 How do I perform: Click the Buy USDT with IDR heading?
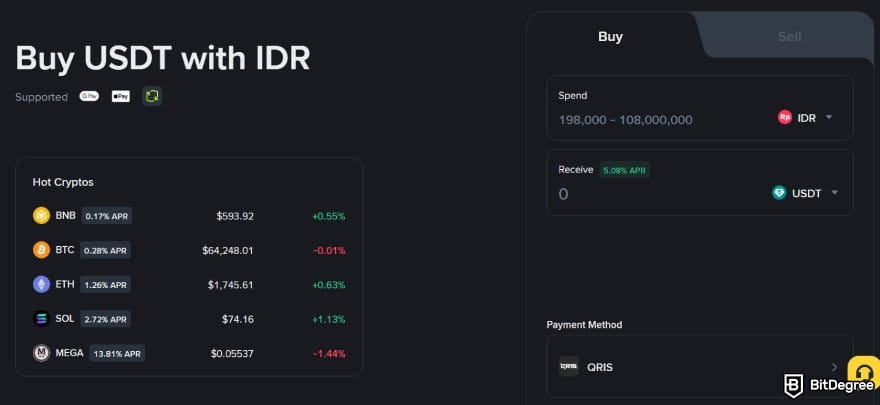163,57
